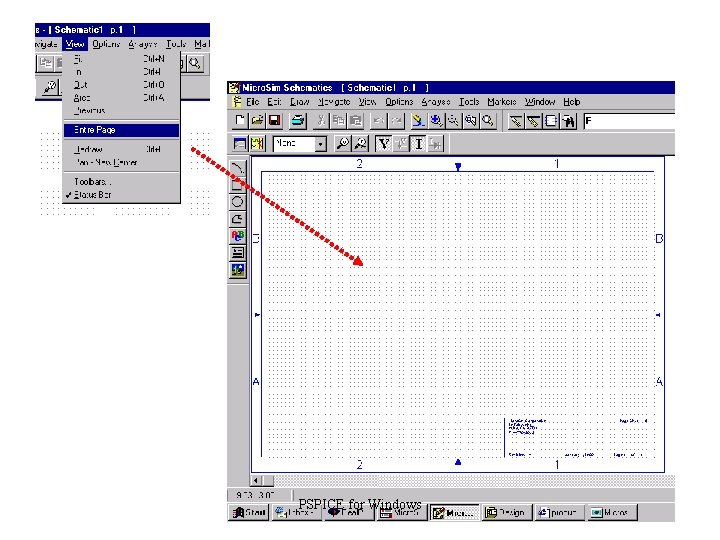Open the Markers menu
Viewport: 720px width, 540px height.
[x=502, y=102]
